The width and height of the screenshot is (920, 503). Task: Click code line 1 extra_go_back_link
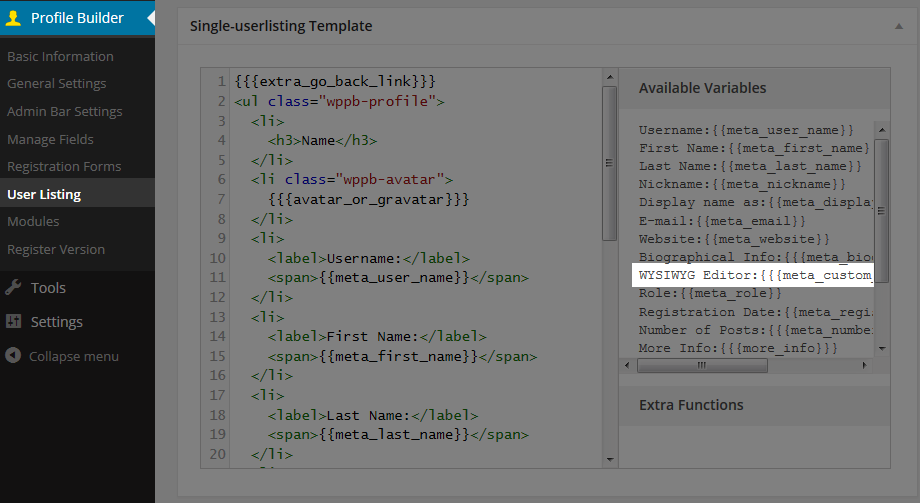[x=335, y=81]
